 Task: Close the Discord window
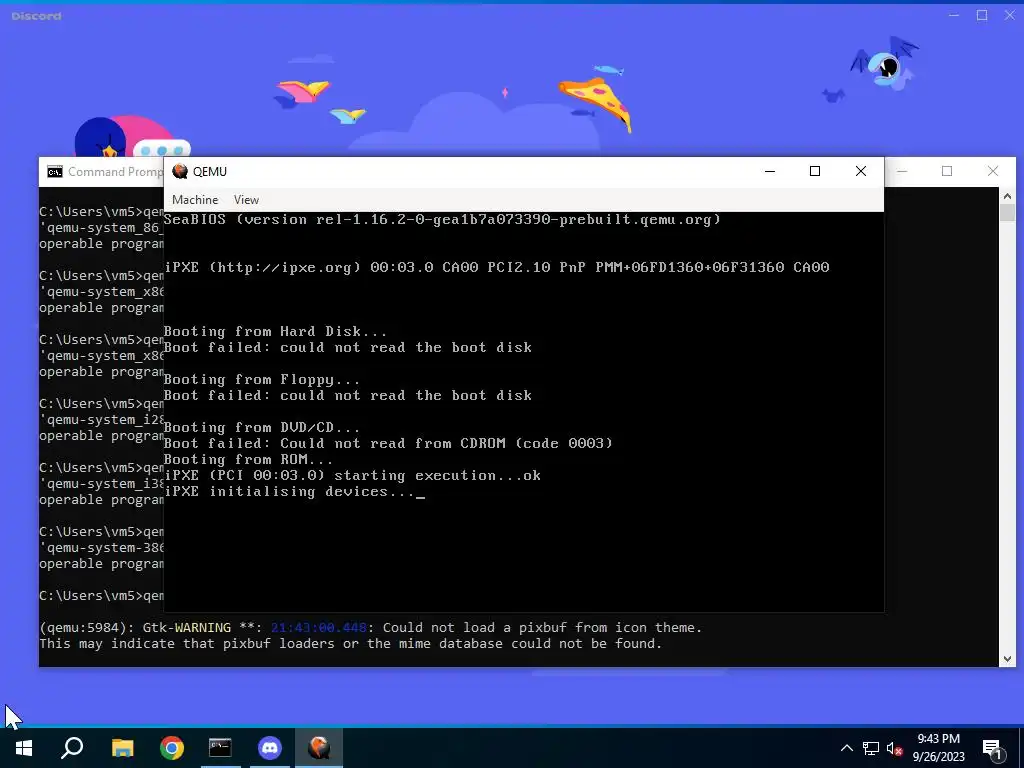(x=1010, y=15)
